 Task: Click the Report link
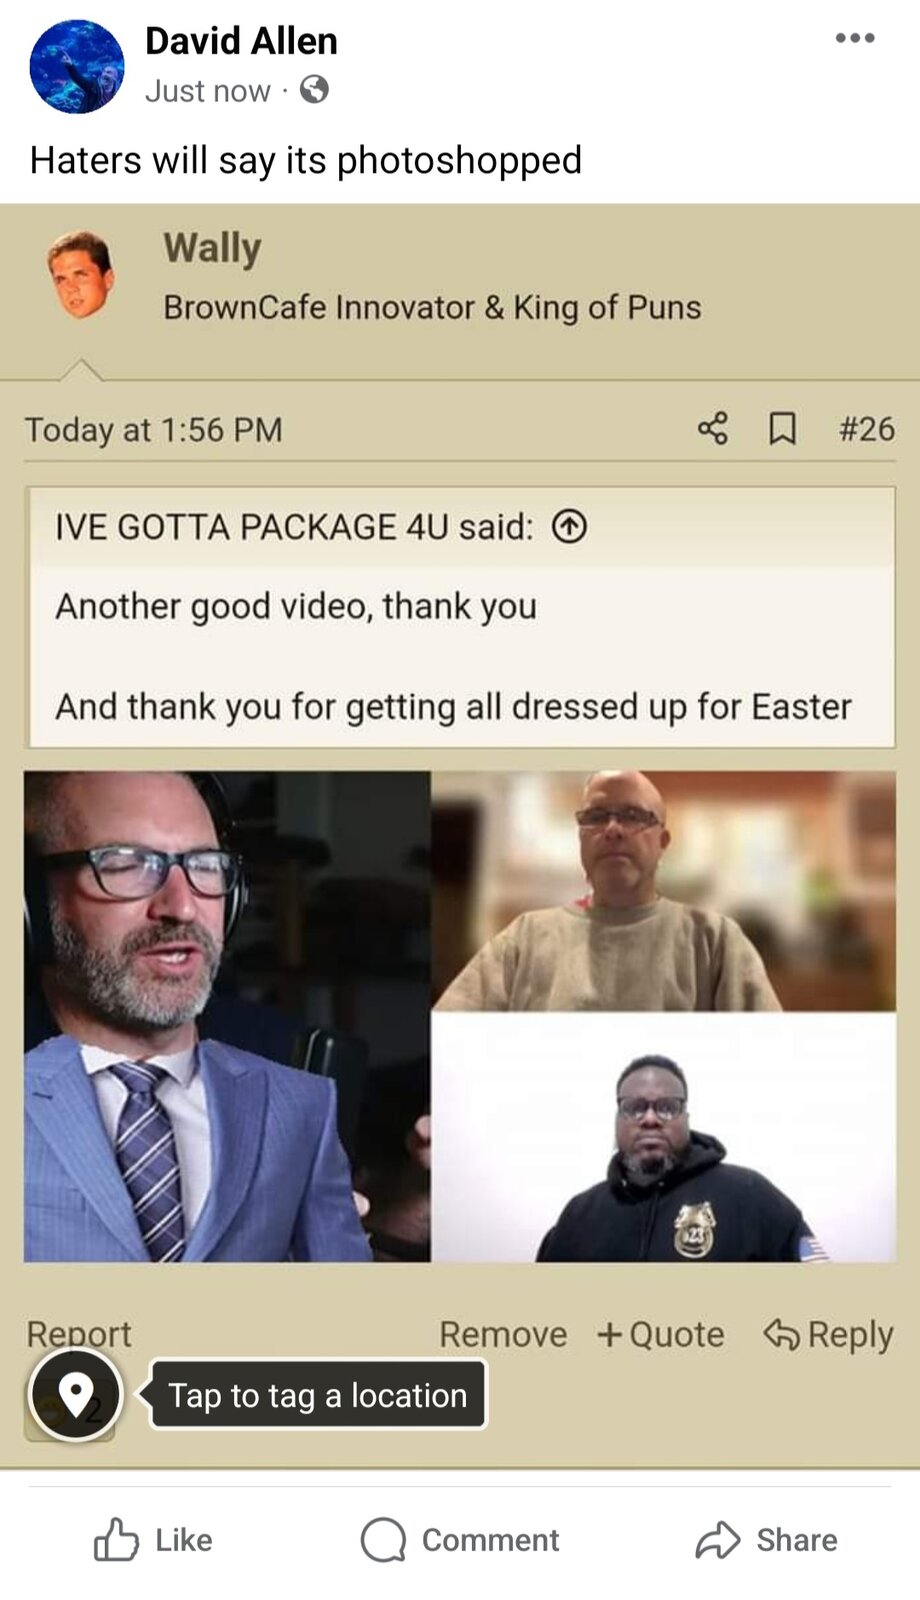(x=78, y=1333)
